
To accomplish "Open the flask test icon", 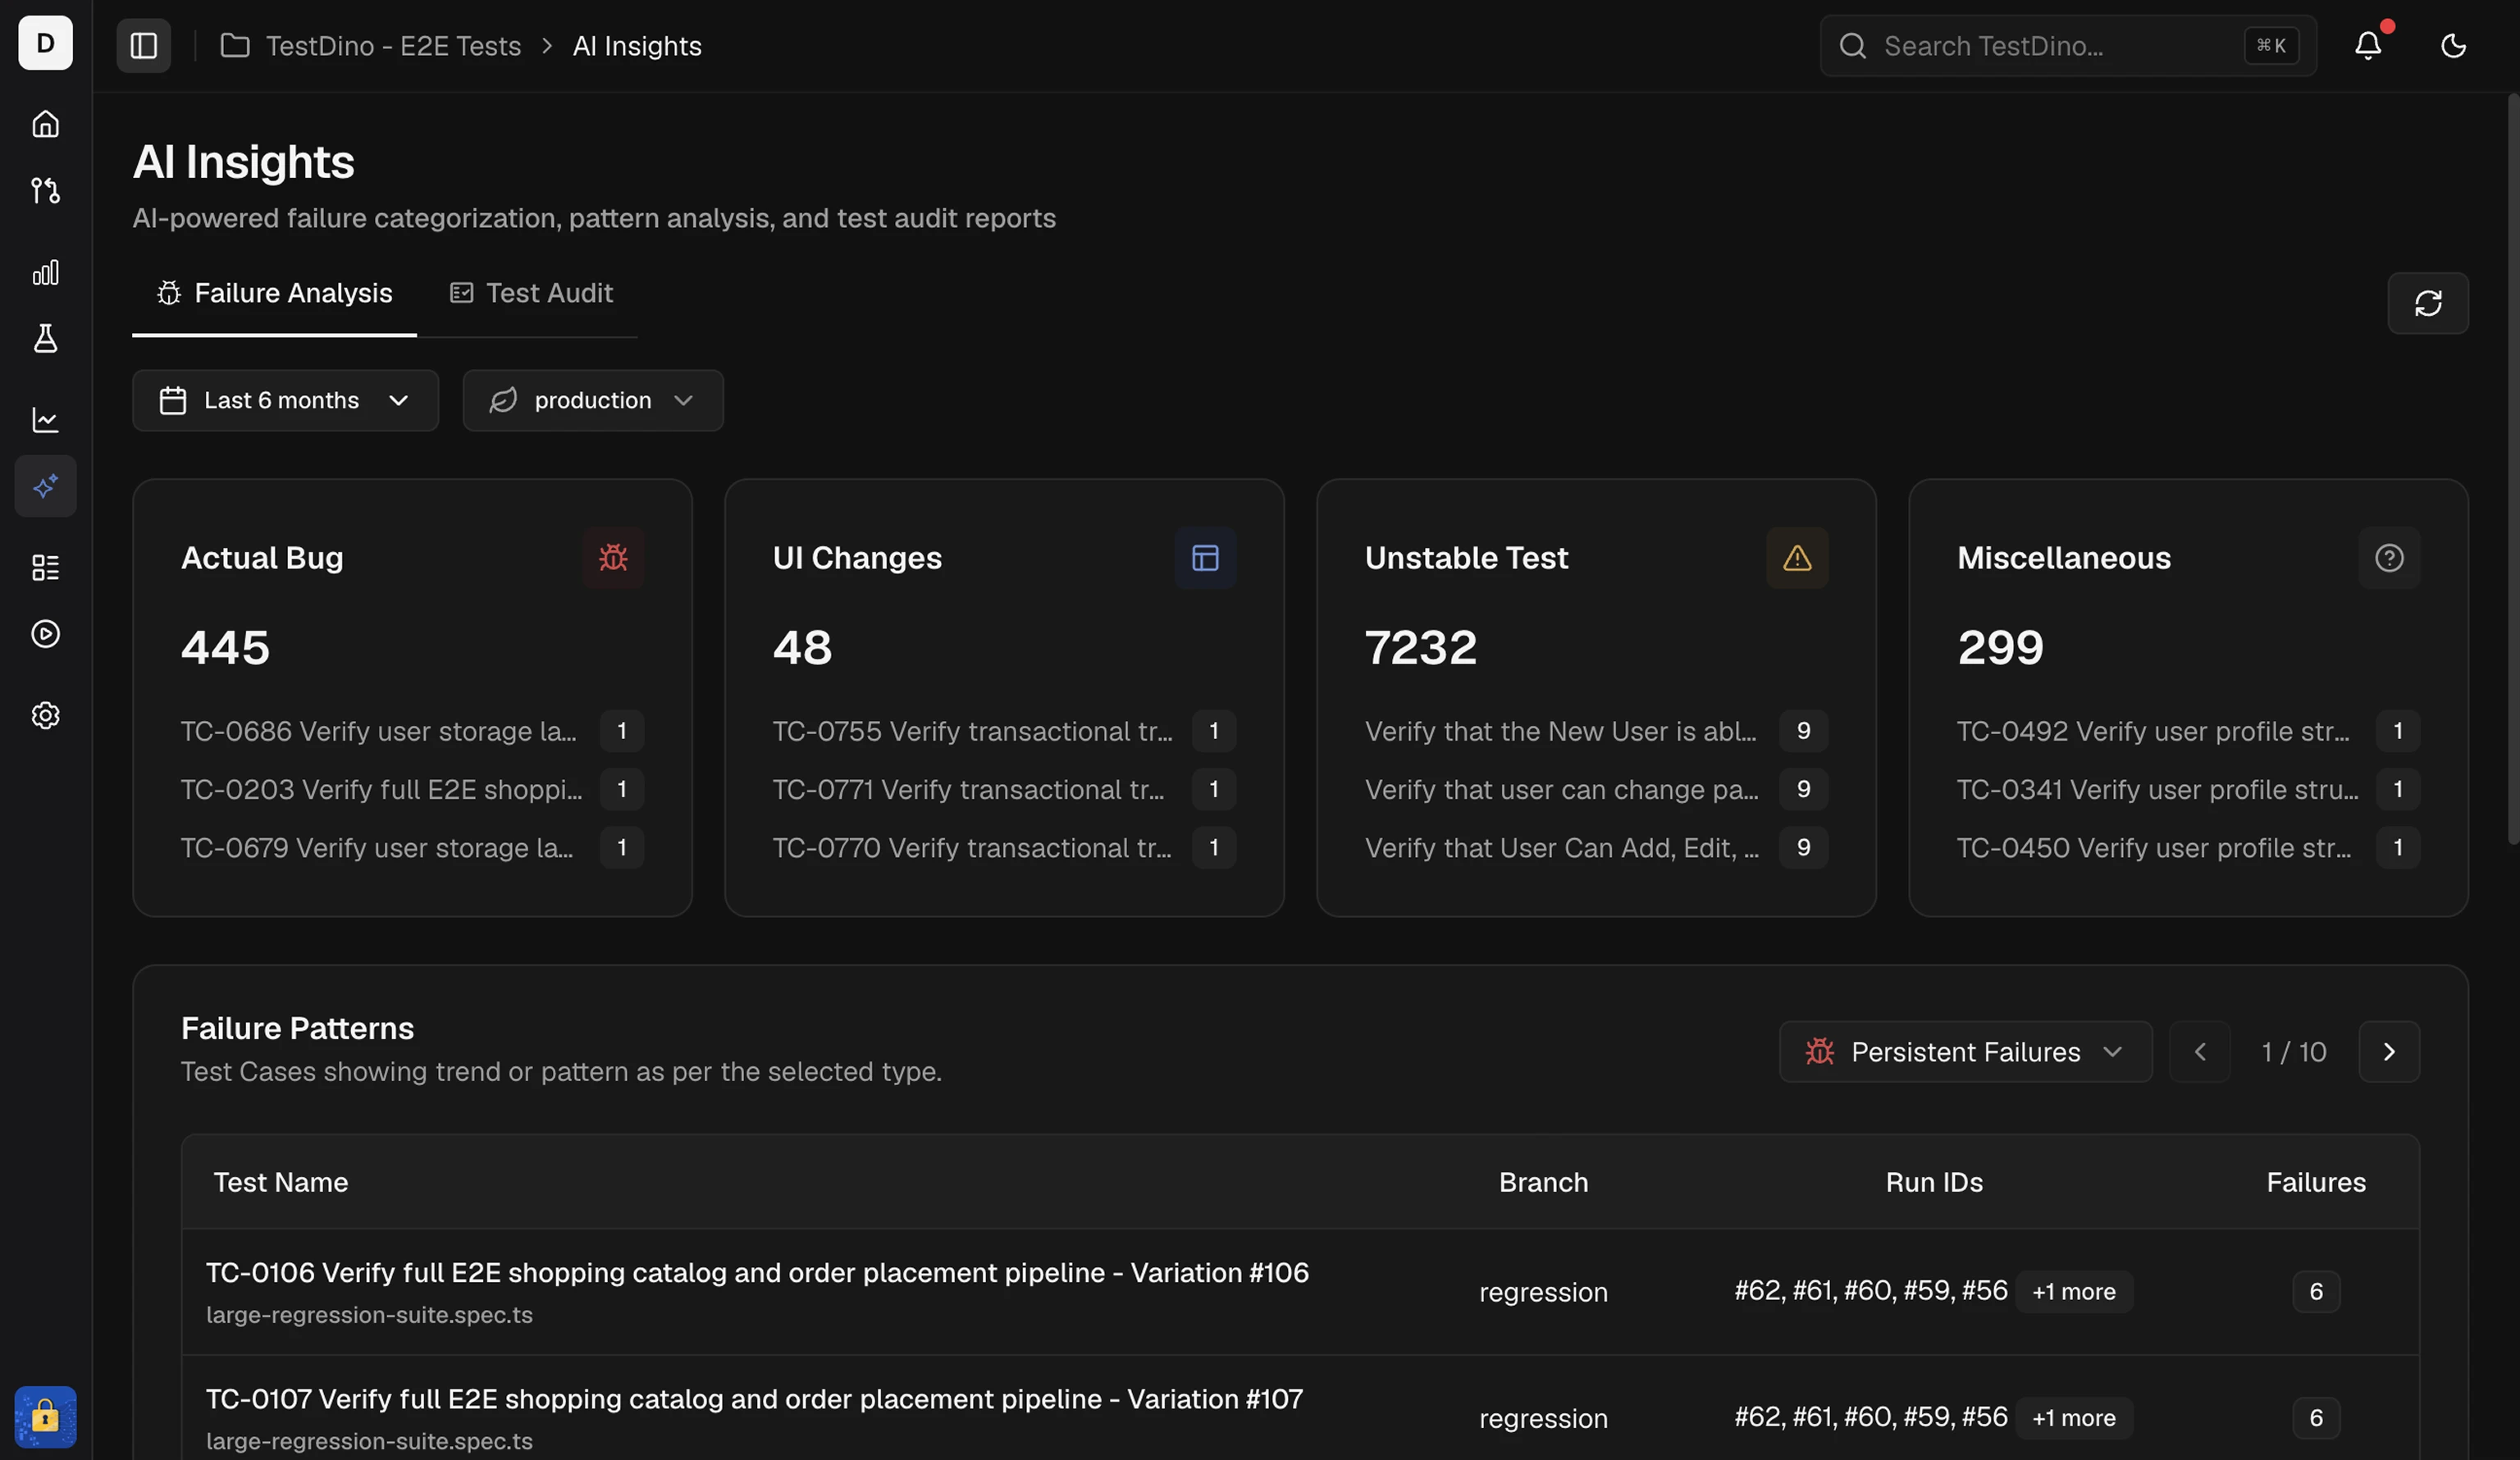I will 45,338.
